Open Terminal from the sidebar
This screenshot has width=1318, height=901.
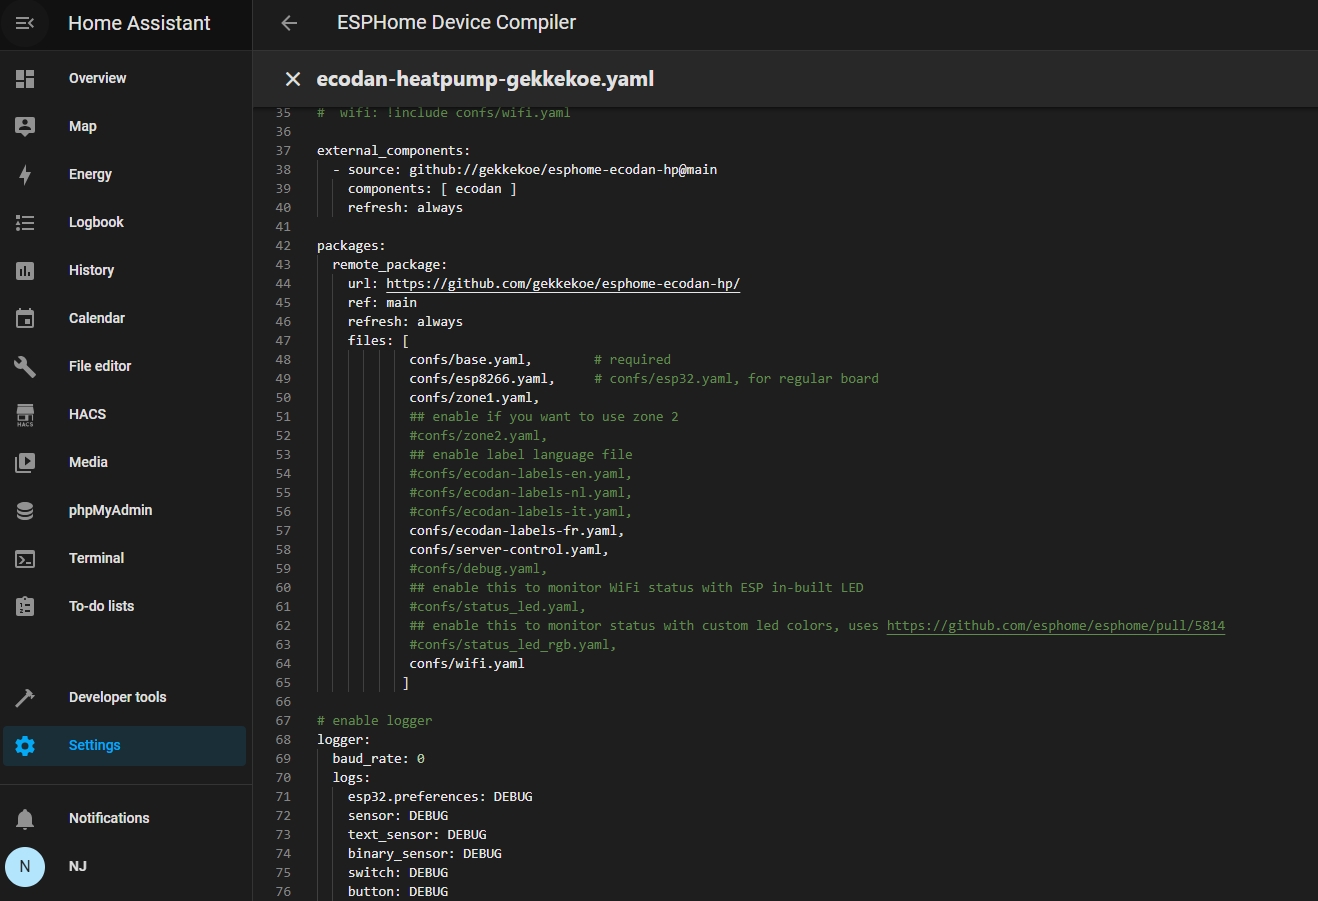pyautogui.click(x=96, y=558)
